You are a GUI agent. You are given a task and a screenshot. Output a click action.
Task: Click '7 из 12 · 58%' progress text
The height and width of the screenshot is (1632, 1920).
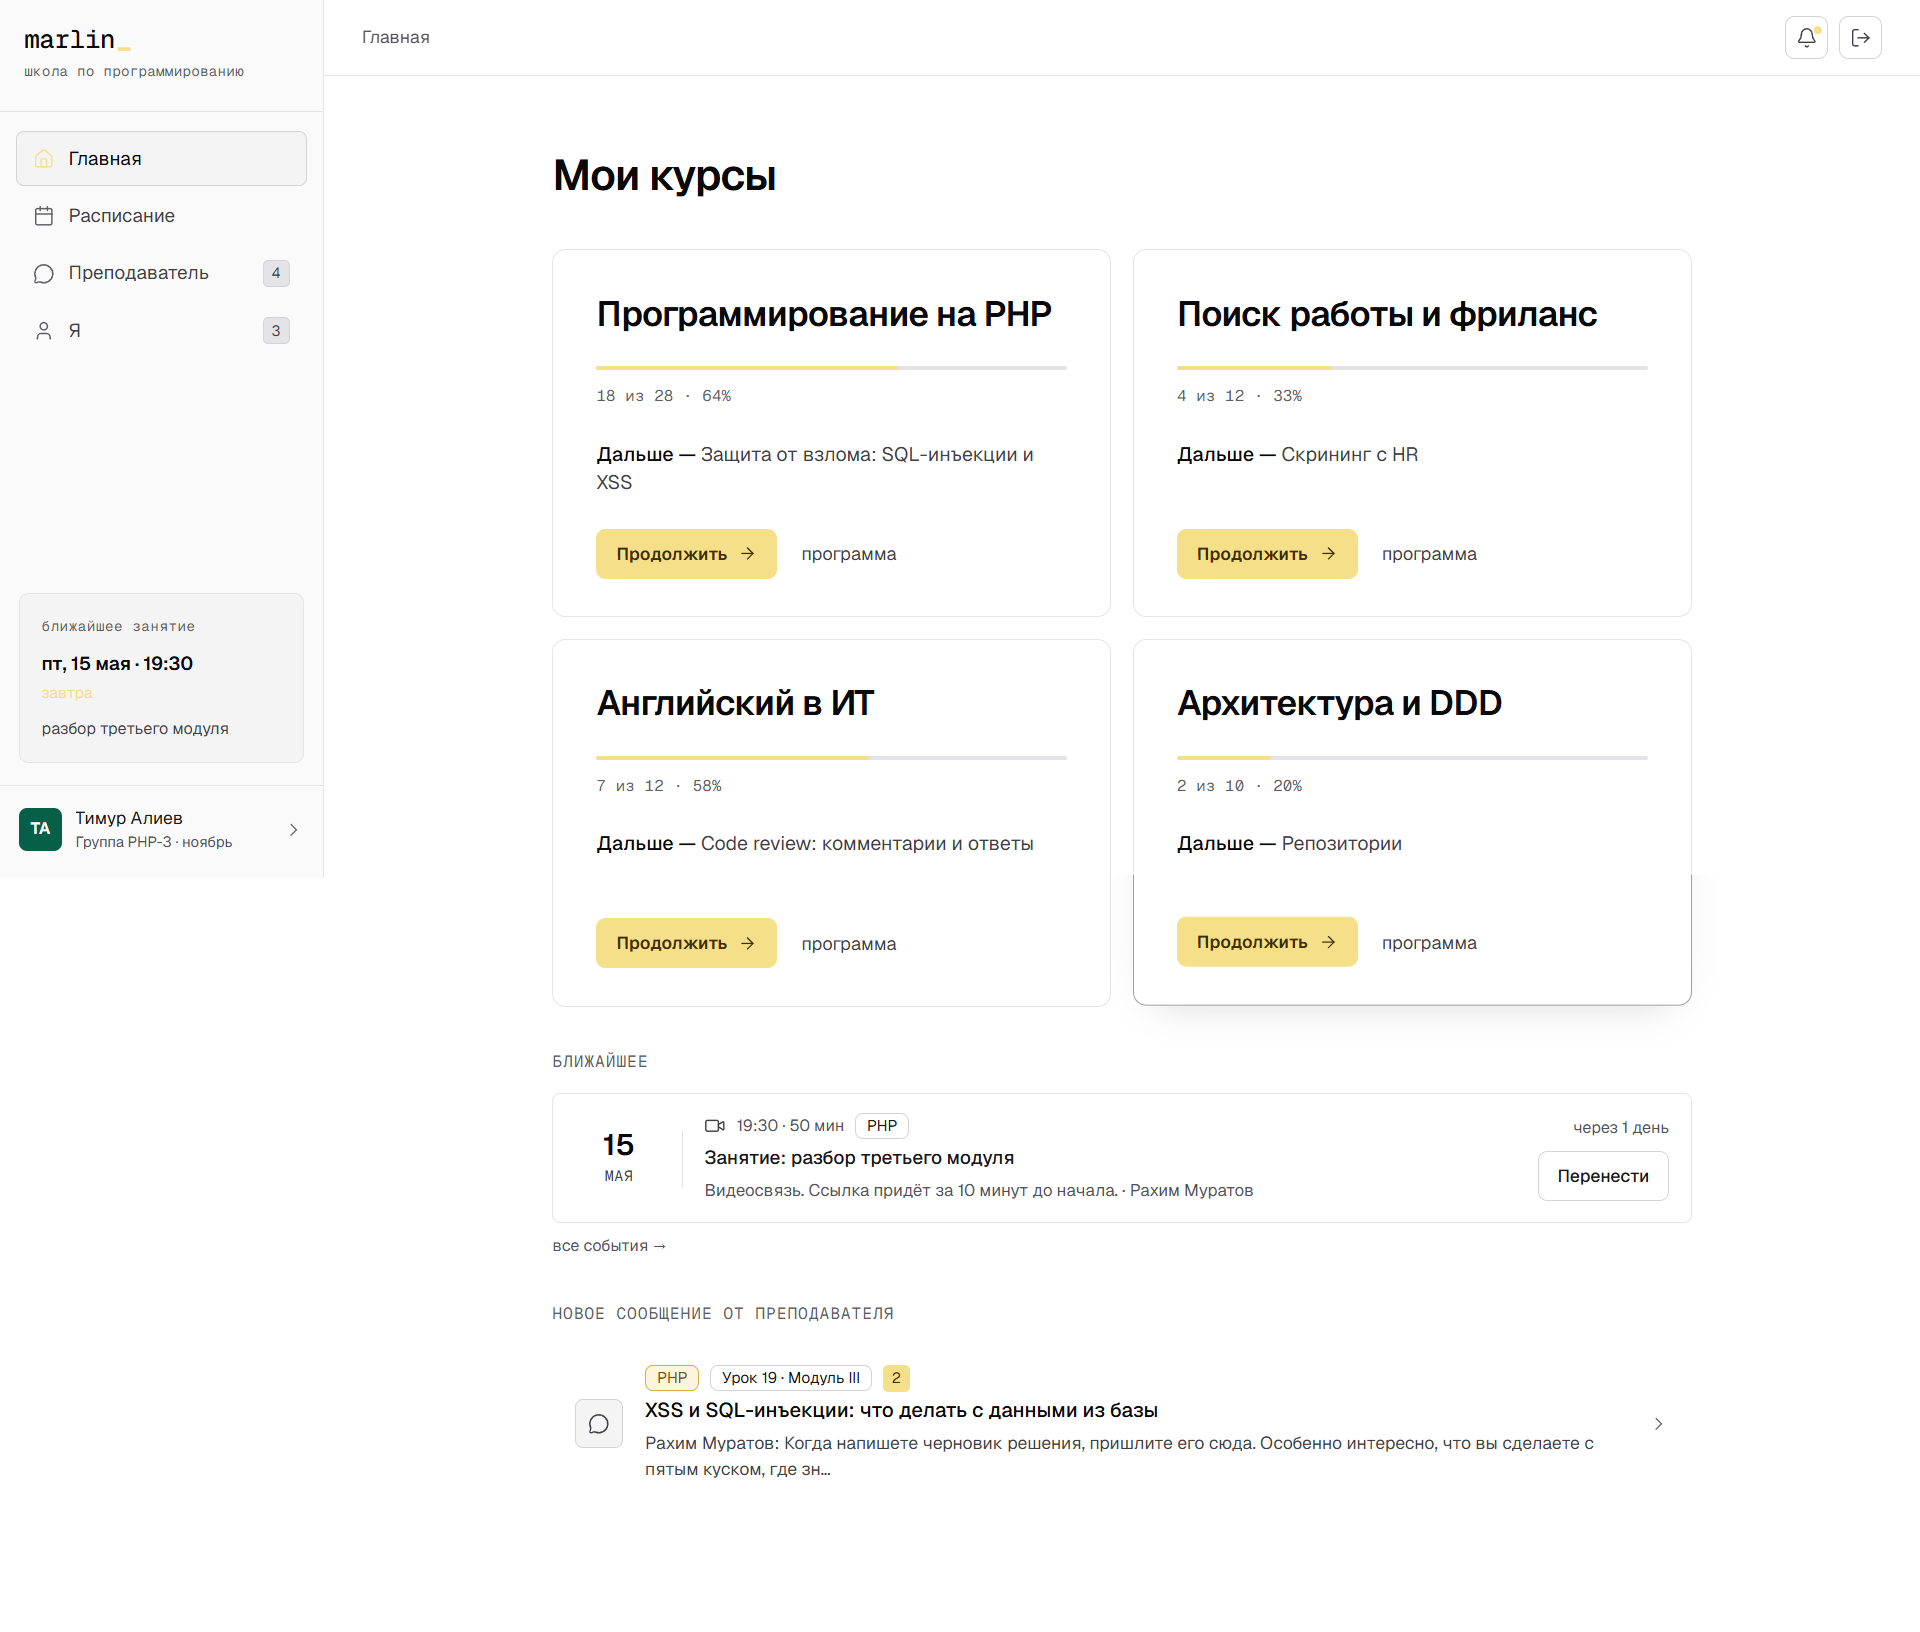tap(659, 786)
